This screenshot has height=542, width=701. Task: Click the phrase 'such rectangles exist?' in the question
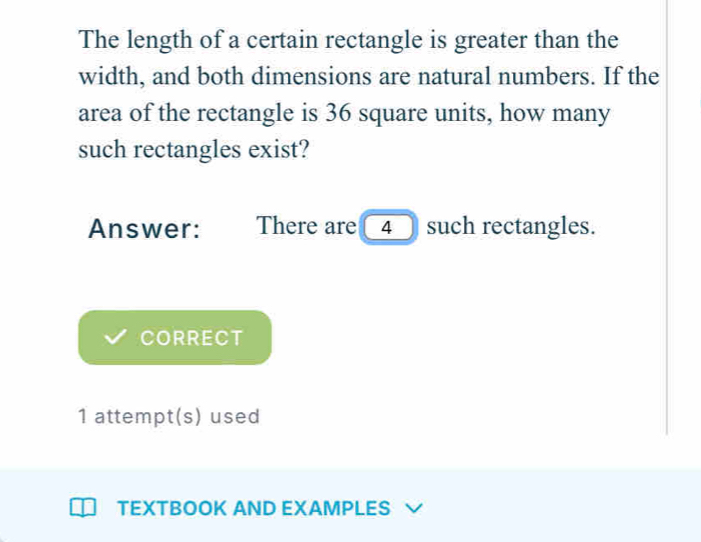pos(194,149)
